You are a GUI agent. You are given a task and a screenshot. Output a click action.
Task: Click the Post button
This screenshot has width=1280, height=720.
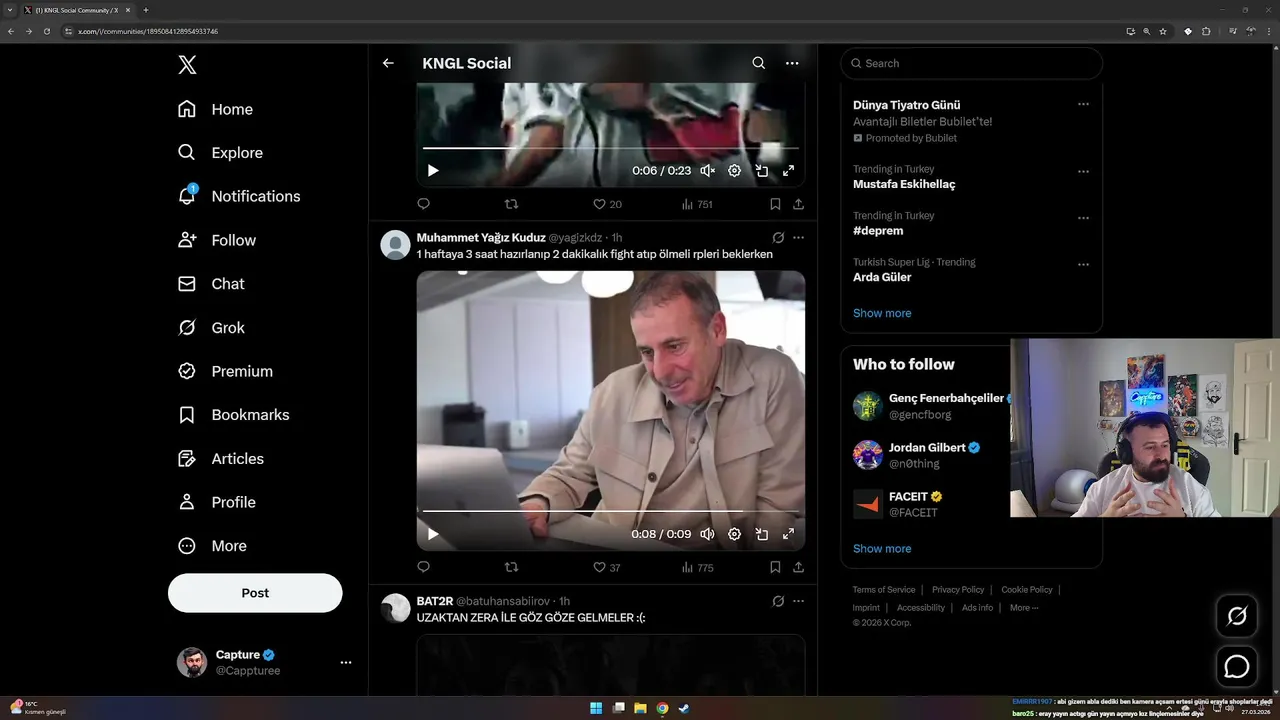point(255,593)
